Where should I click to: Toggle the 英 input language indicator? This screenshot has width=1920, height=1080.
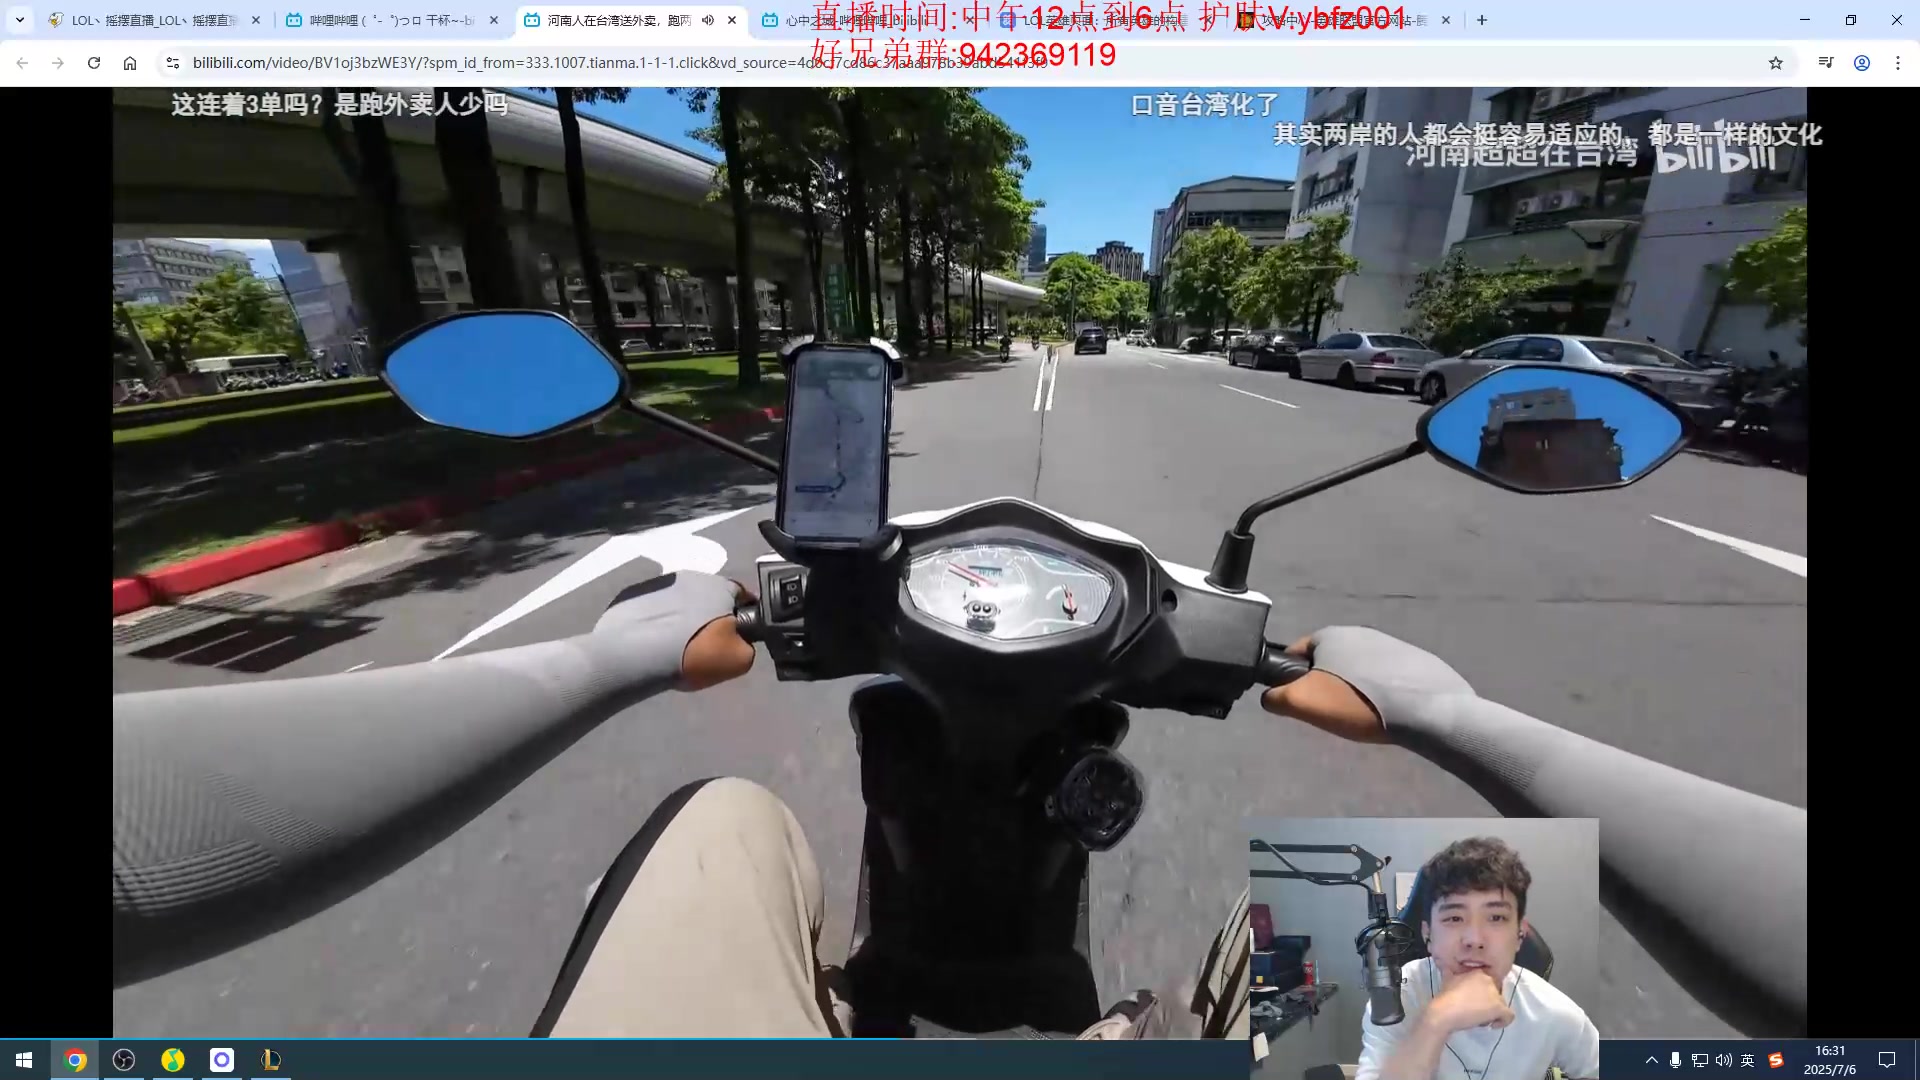pos(1748,1060)
